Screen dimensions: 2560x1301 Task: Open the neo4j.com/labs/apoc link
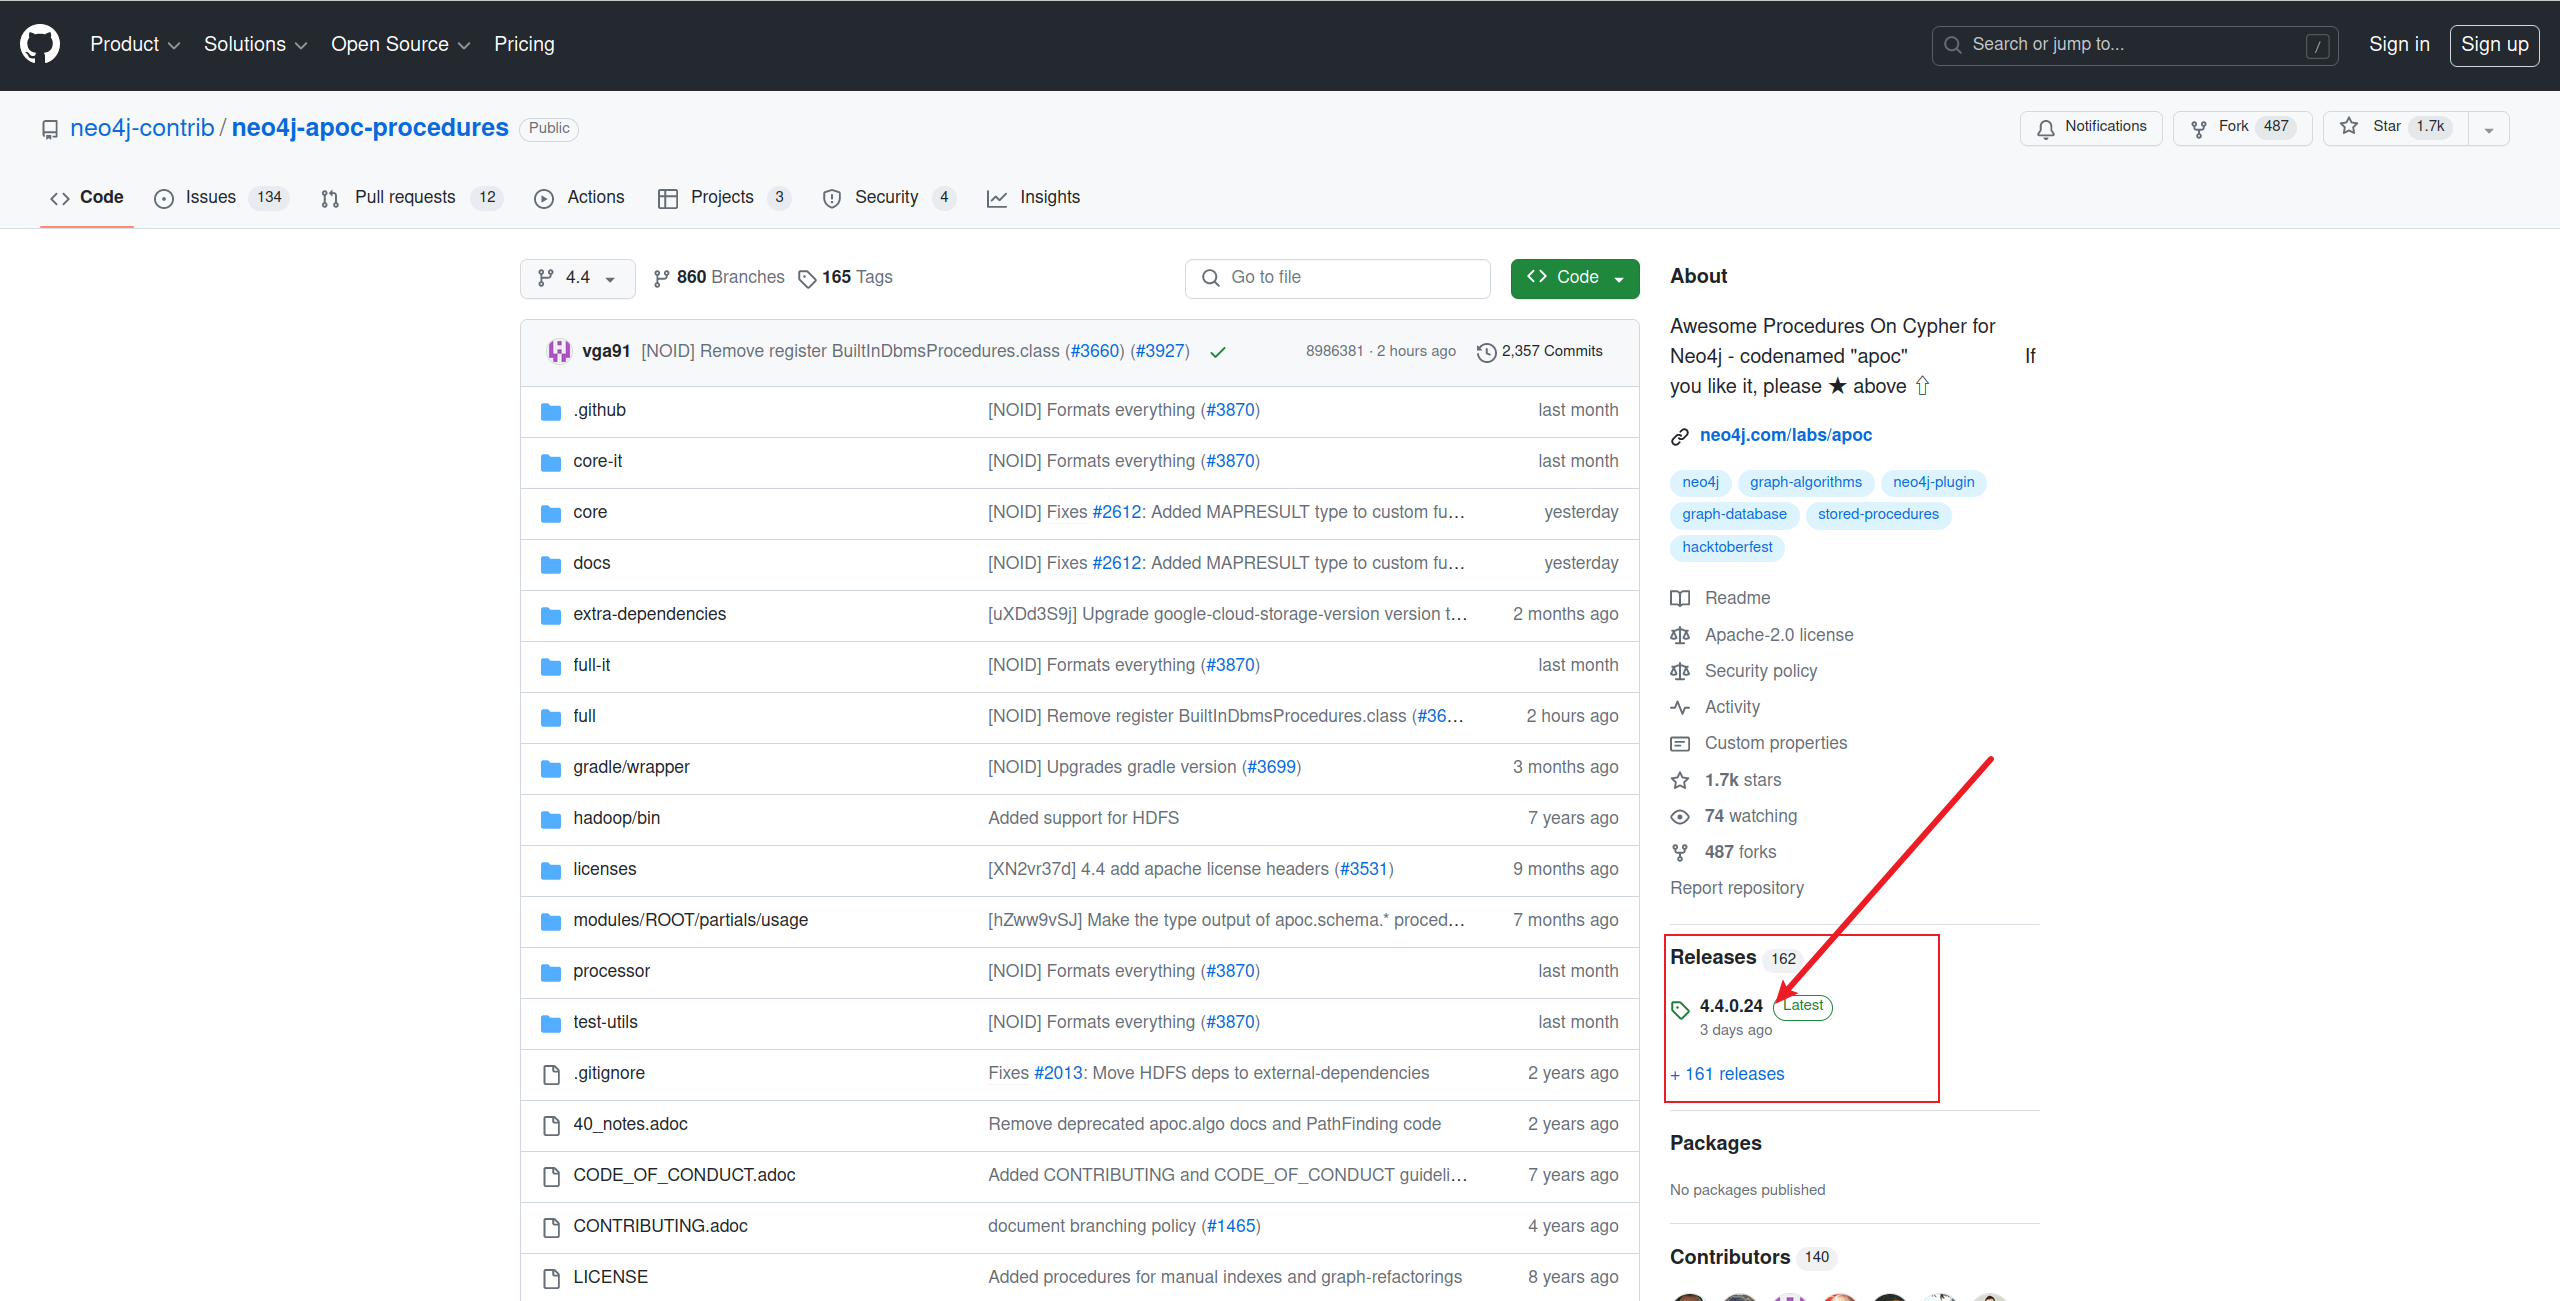click(1785, 435)
